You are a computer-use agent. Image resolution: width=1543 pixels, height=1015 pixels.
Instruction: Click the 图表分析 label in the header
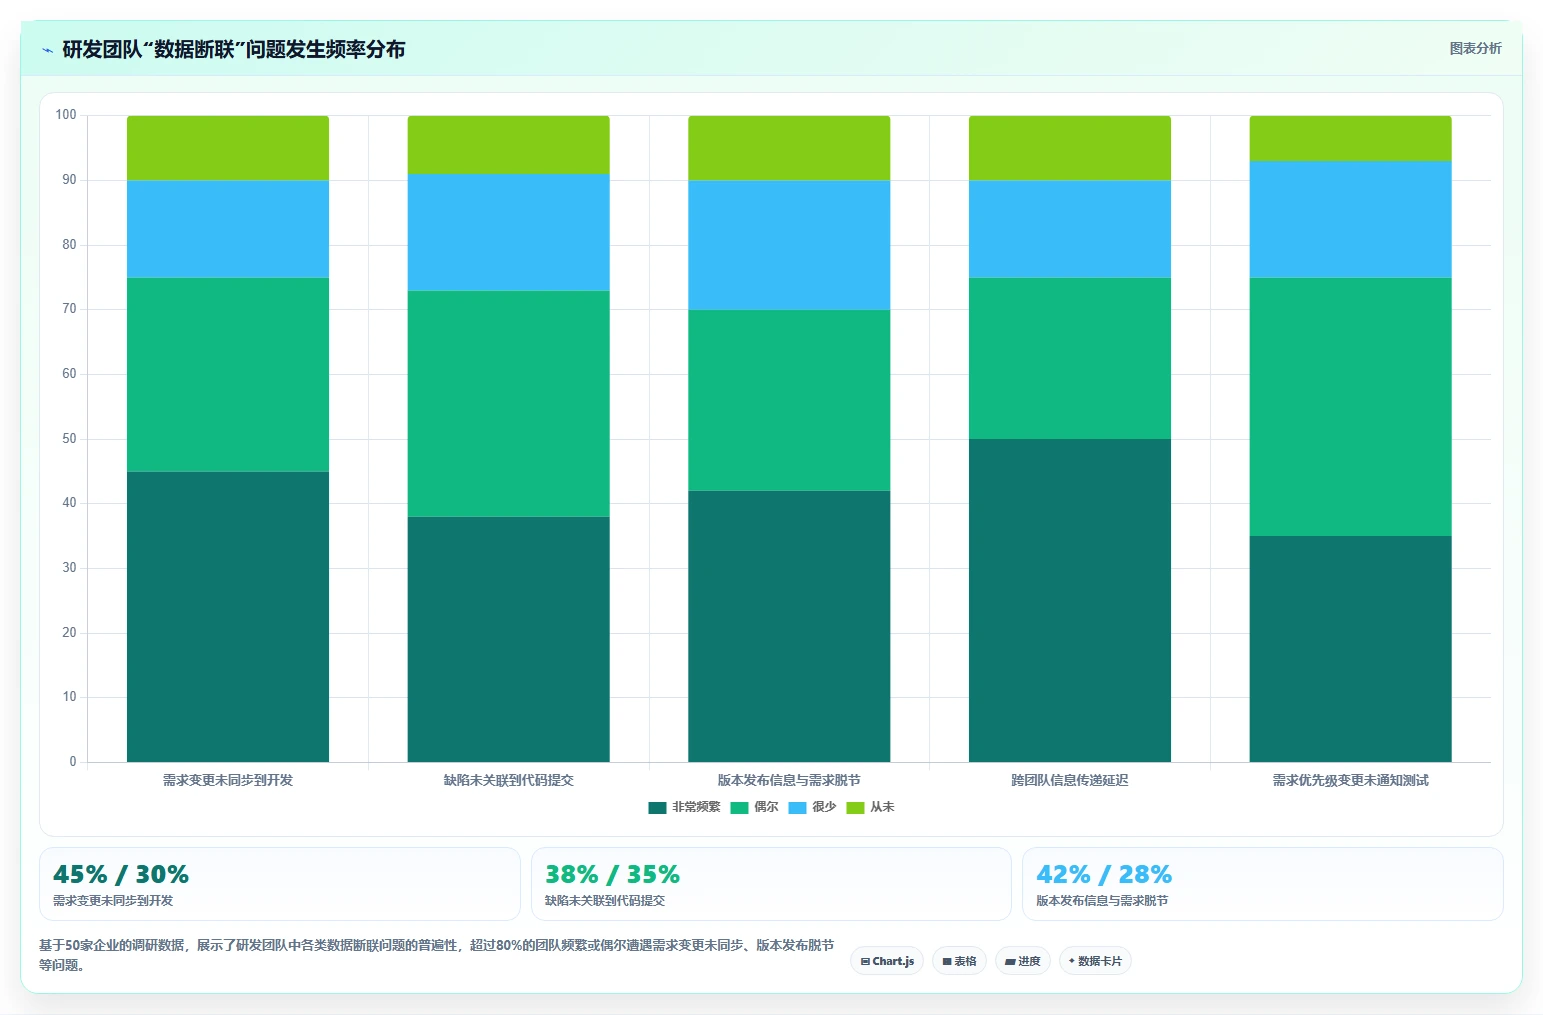[x=1475, y=48]
